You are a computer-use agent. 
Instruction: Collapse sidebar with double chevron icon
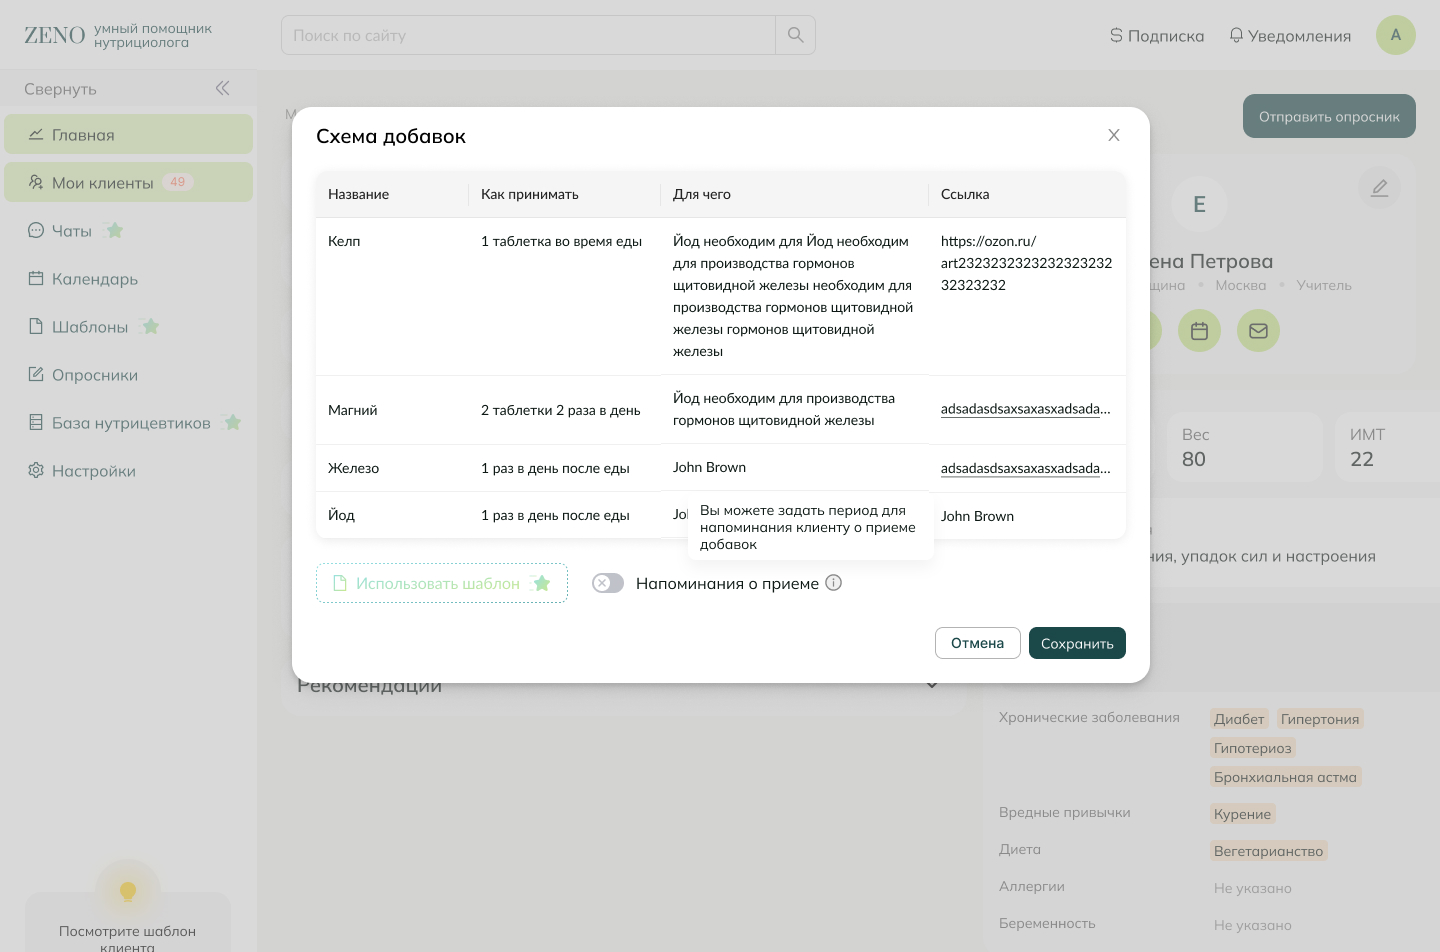pos(223,88)
